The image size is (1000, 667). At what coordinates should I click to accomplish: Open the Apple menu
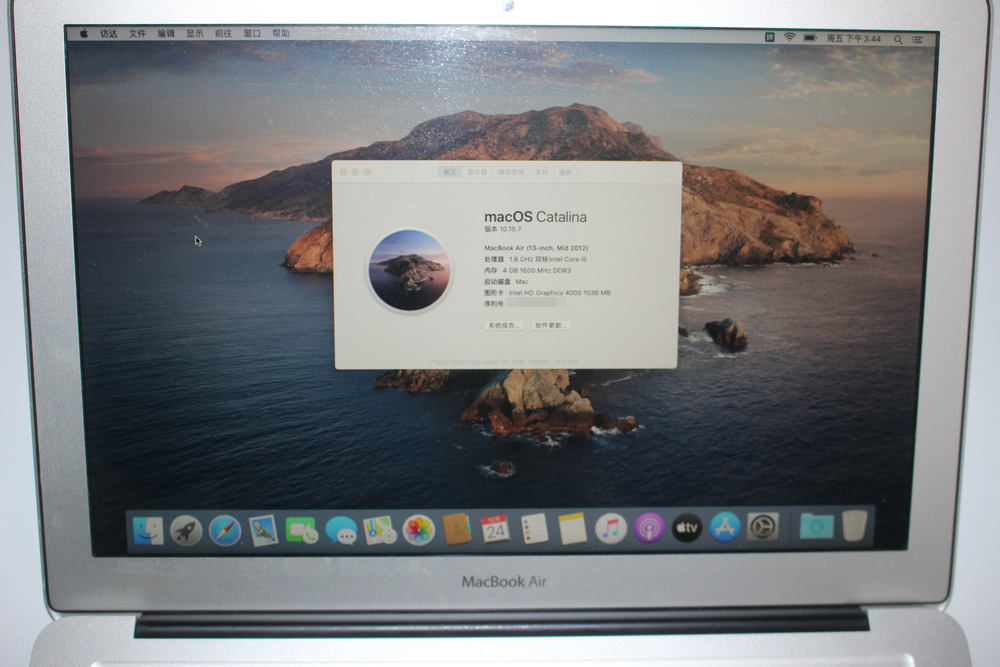tap(84, 33)
